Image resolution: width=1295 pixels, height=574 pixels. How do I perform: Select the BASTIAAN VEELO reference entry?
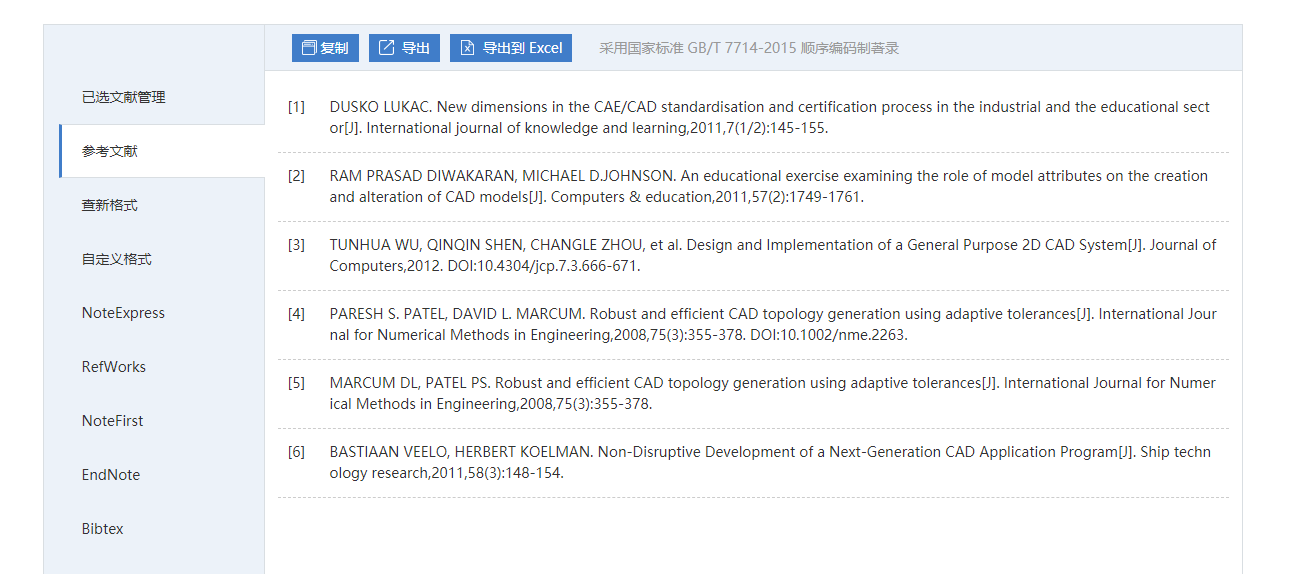coord(769,463)
